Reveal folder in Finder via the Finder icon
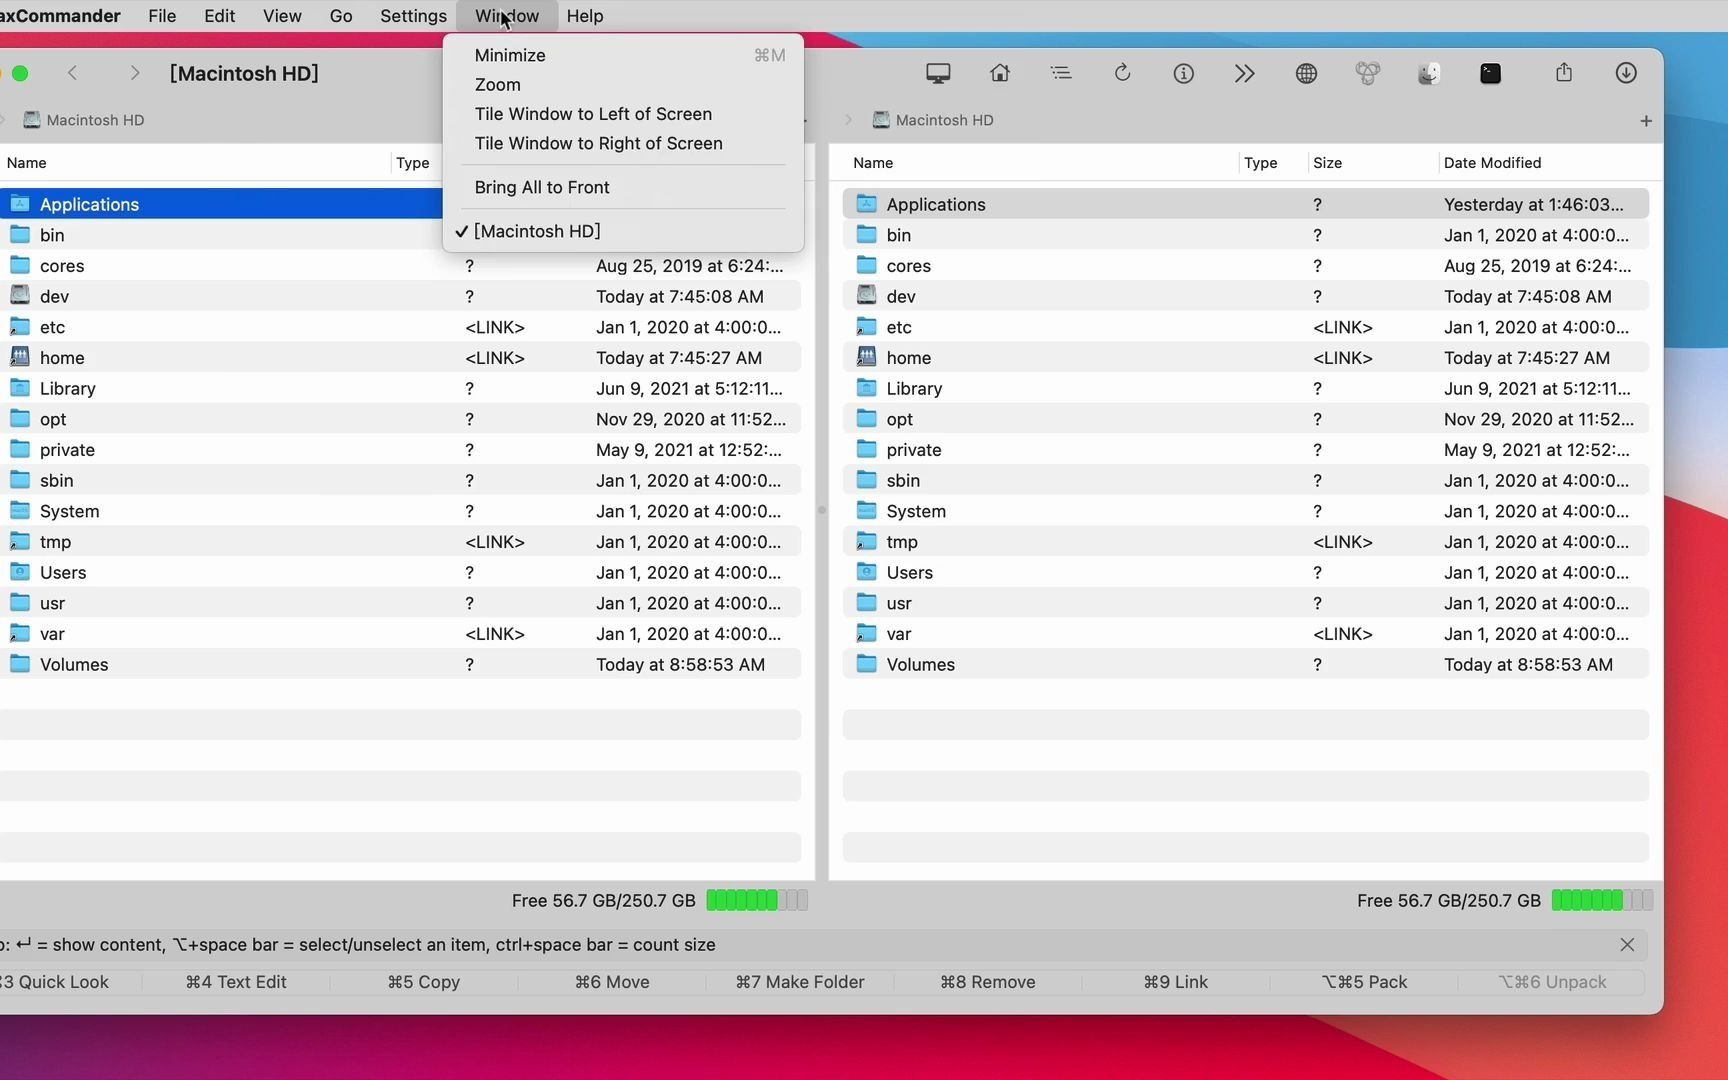Screen dimensions: 1728x1080 [x=1428, y=73]
